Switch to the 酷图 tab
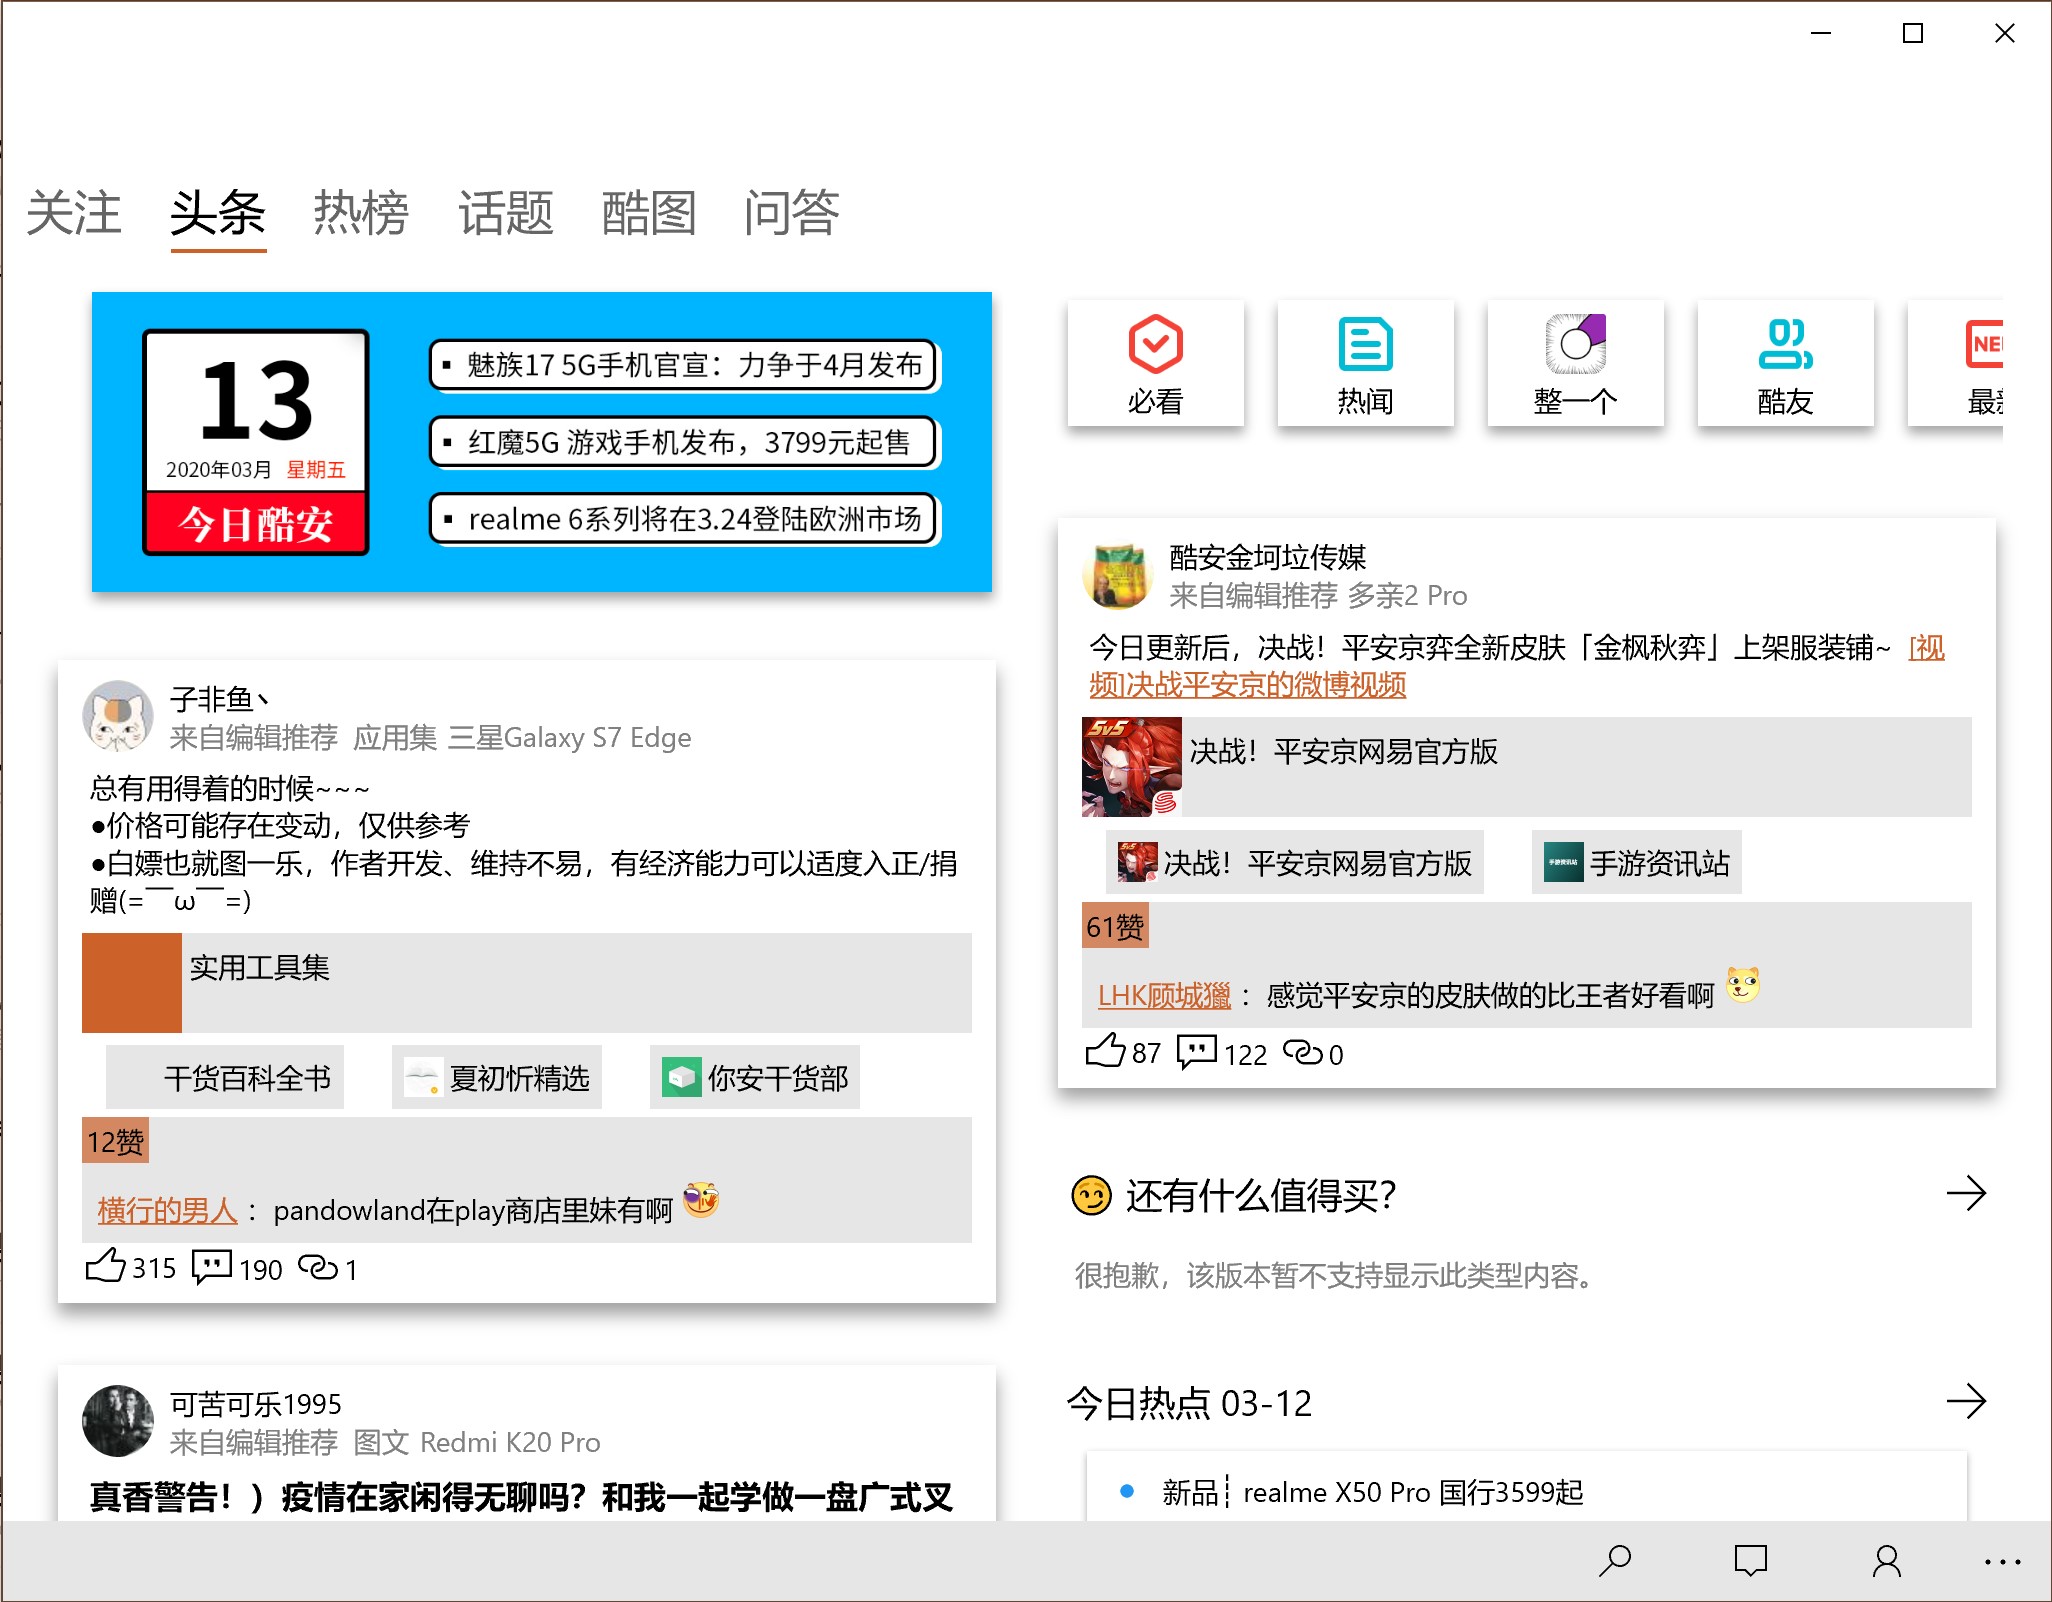 [x=648, y=213]
